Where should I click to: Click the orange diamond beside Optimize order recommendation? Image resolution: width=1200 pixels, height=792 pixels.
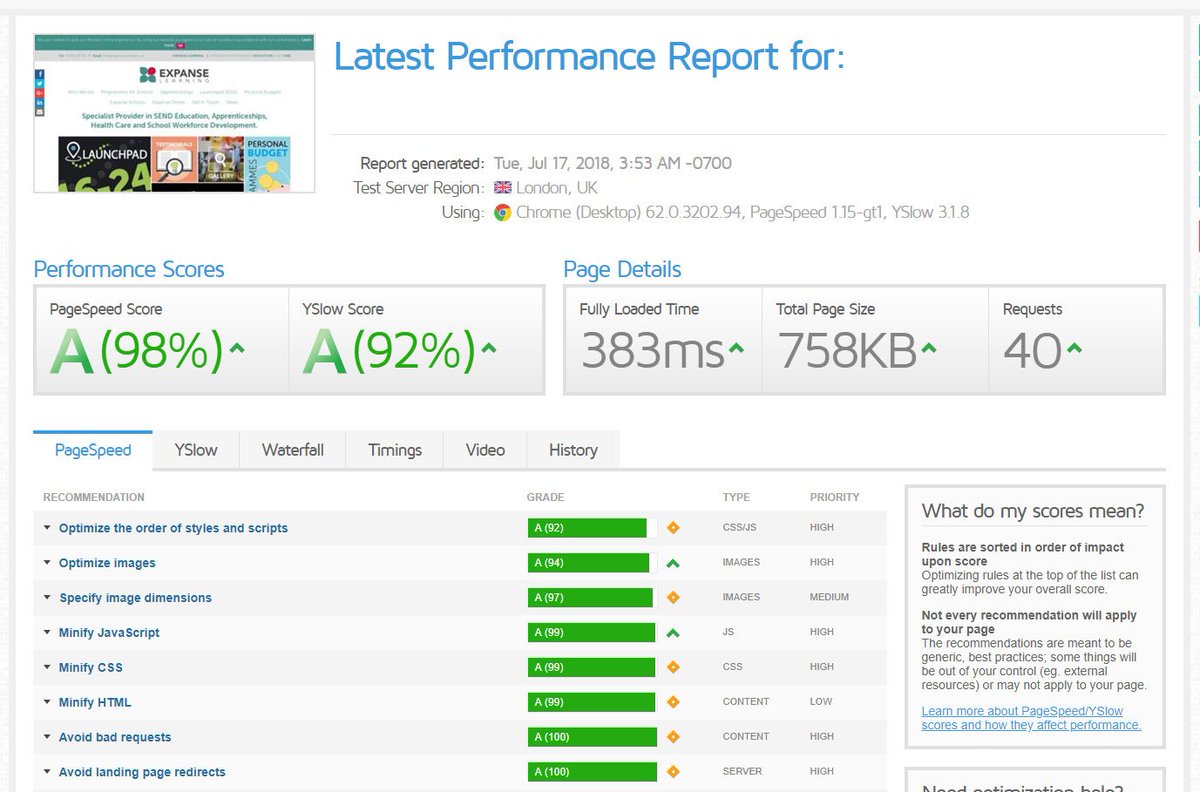673,527
